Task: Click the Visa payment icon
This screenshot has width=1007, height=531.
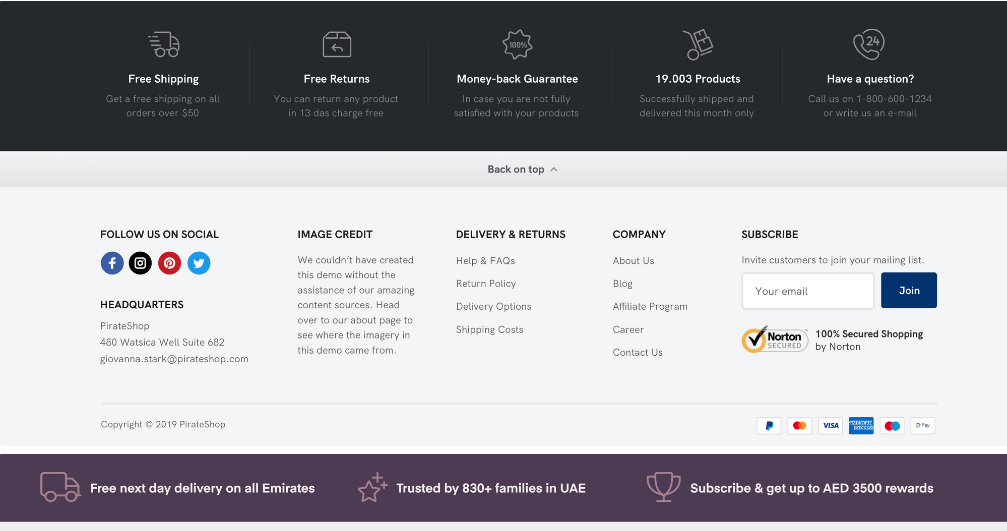Action: pos(830,426)
